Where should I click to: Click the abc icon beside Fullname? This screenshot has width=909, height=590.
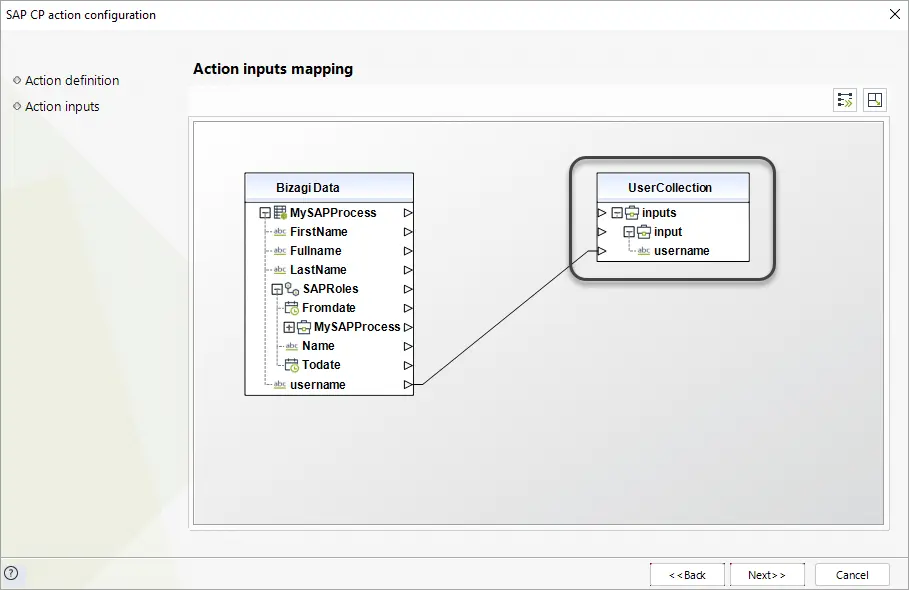tap(280, 251)
